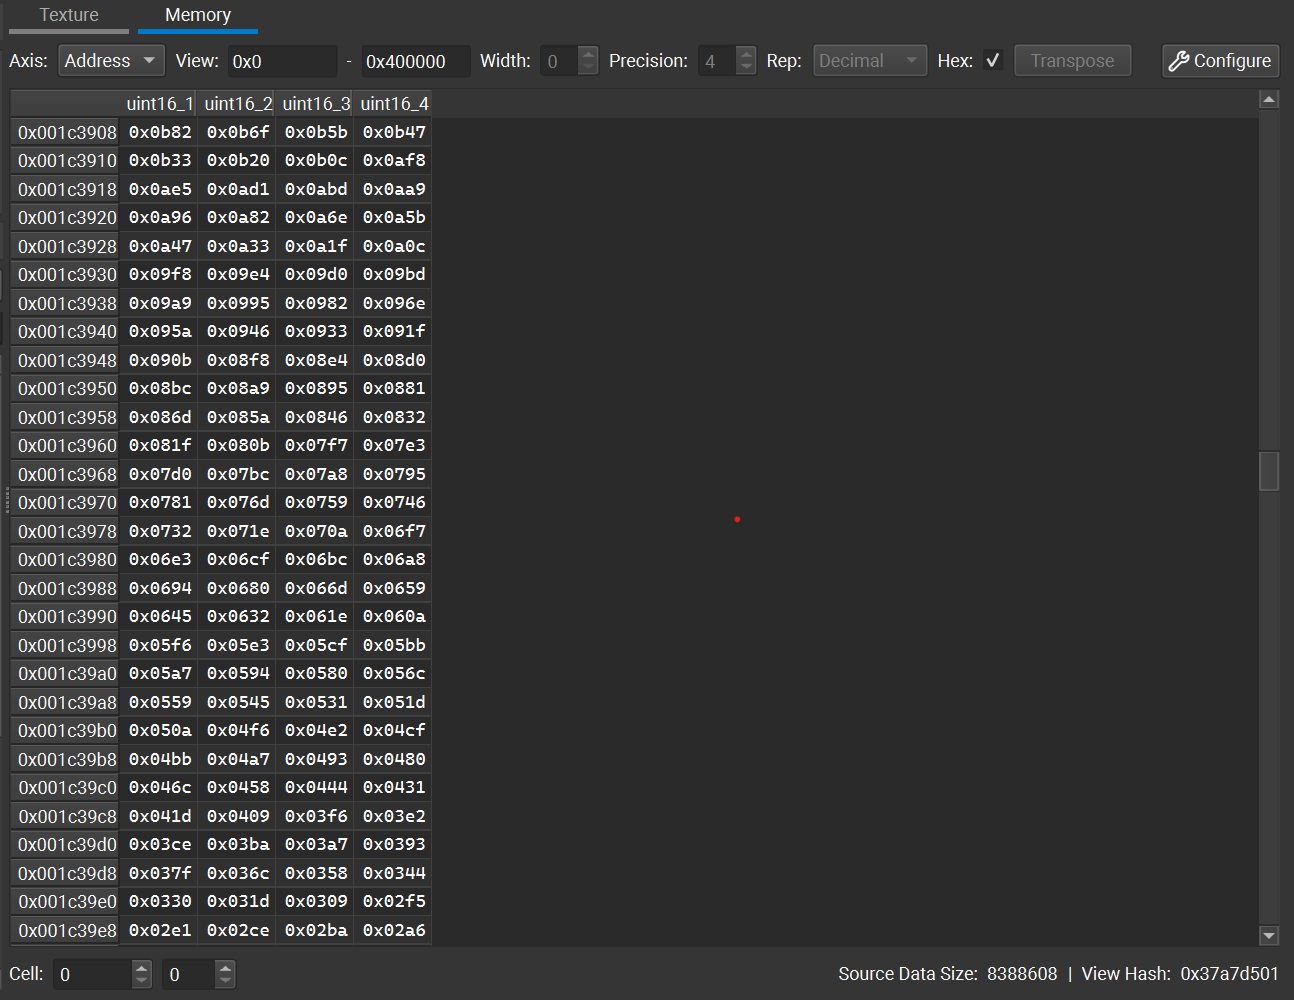Open the Rep dropdown set to Decimal
Viewport: 1294px width, 1000px height.
point(869,60)
